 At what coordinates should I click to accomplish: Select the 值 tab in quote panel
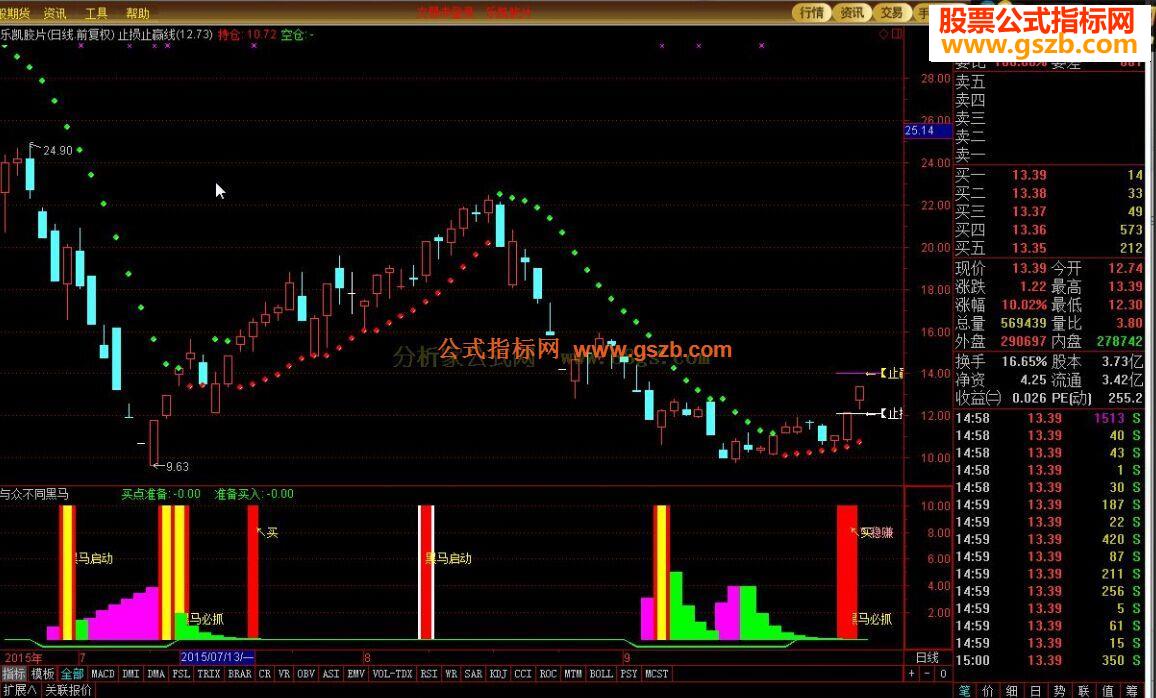(x=1107, y=691)
